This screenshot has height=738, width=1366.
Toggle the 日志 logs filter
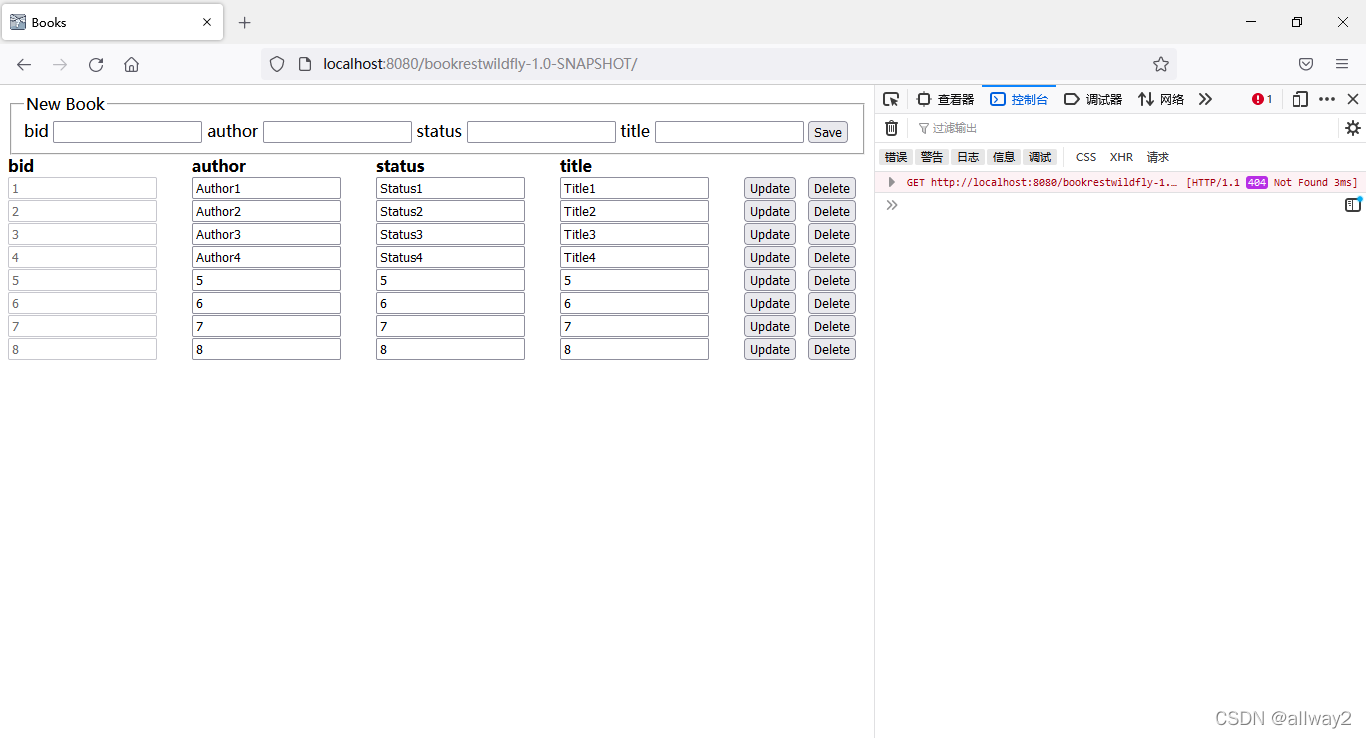[x=968, y=157]
